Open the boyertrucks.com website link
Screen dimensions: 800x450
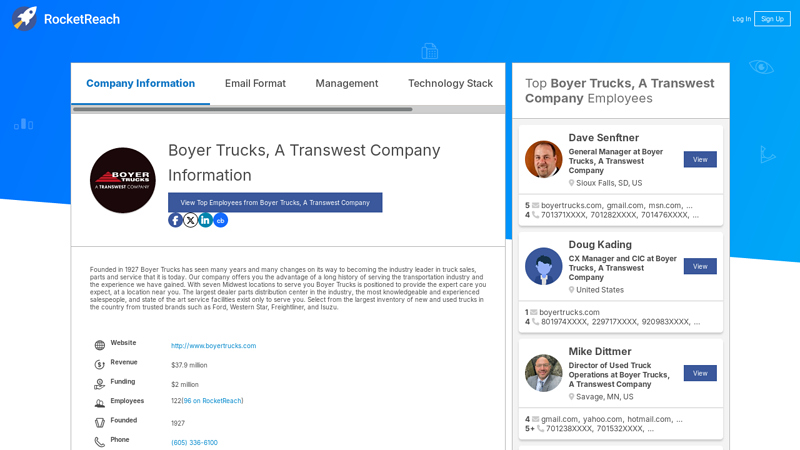[213, 346]
